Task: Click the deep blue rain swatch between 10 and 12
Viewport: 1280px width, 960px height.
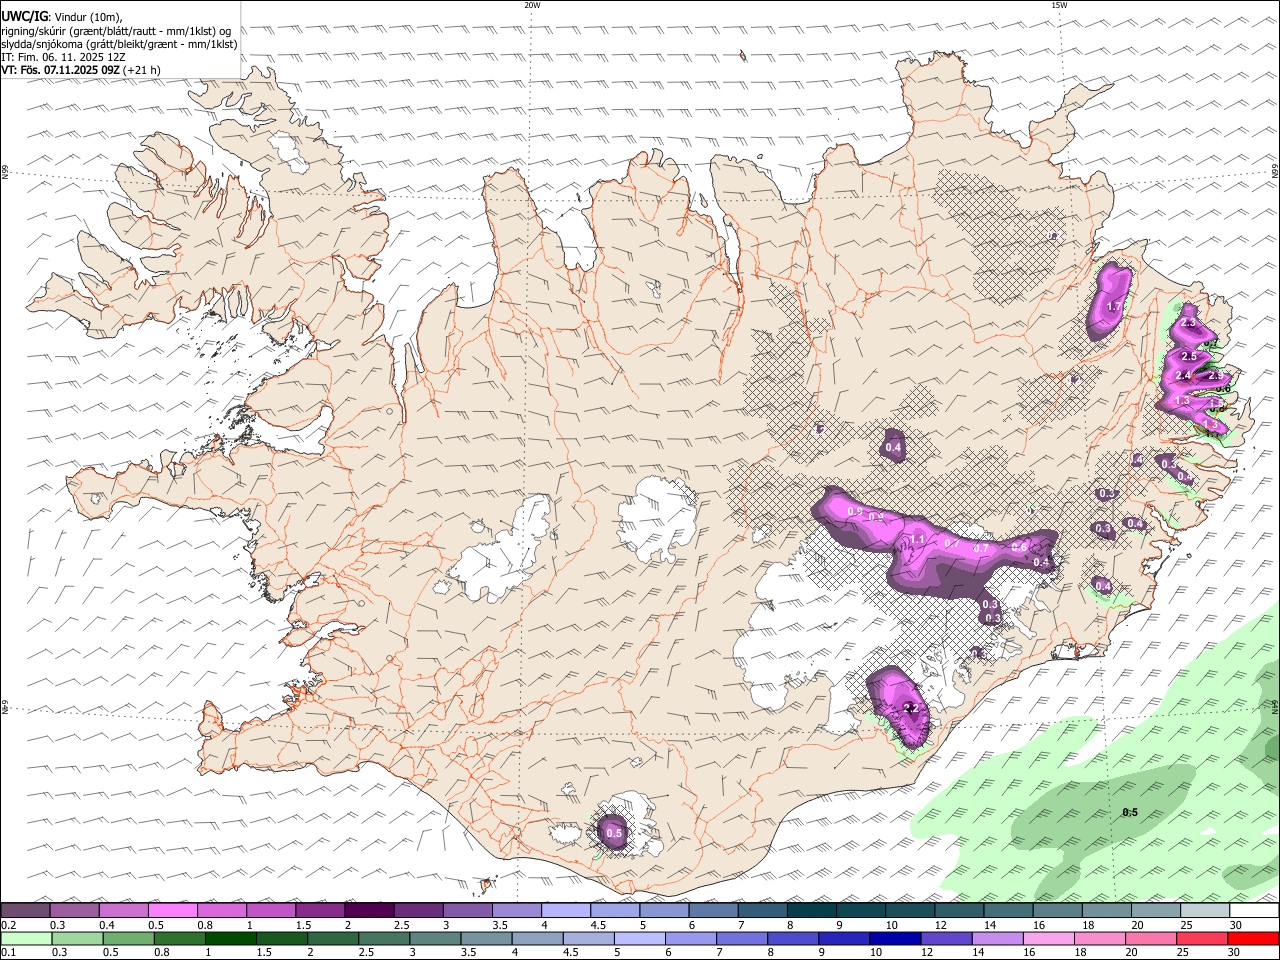Action: pyautogui.click(x=894, y=938)
